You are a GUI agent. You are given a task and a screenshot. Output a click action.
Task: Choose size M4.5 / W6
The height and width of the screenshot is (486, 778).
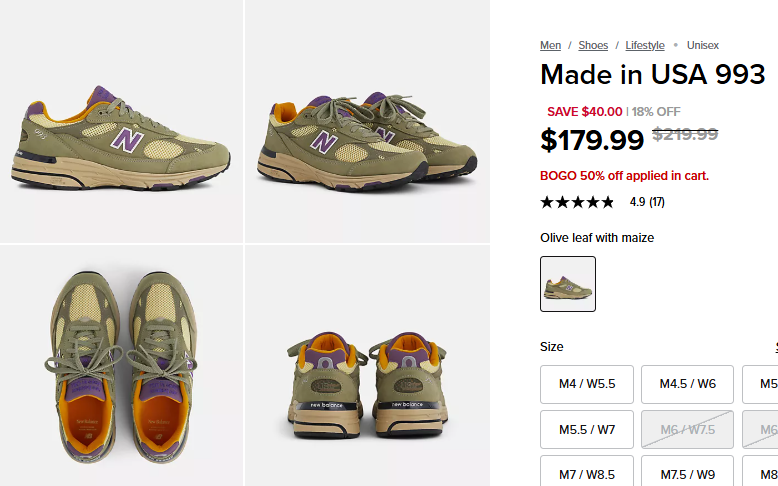pyautogui.click(x=687, y=384)
